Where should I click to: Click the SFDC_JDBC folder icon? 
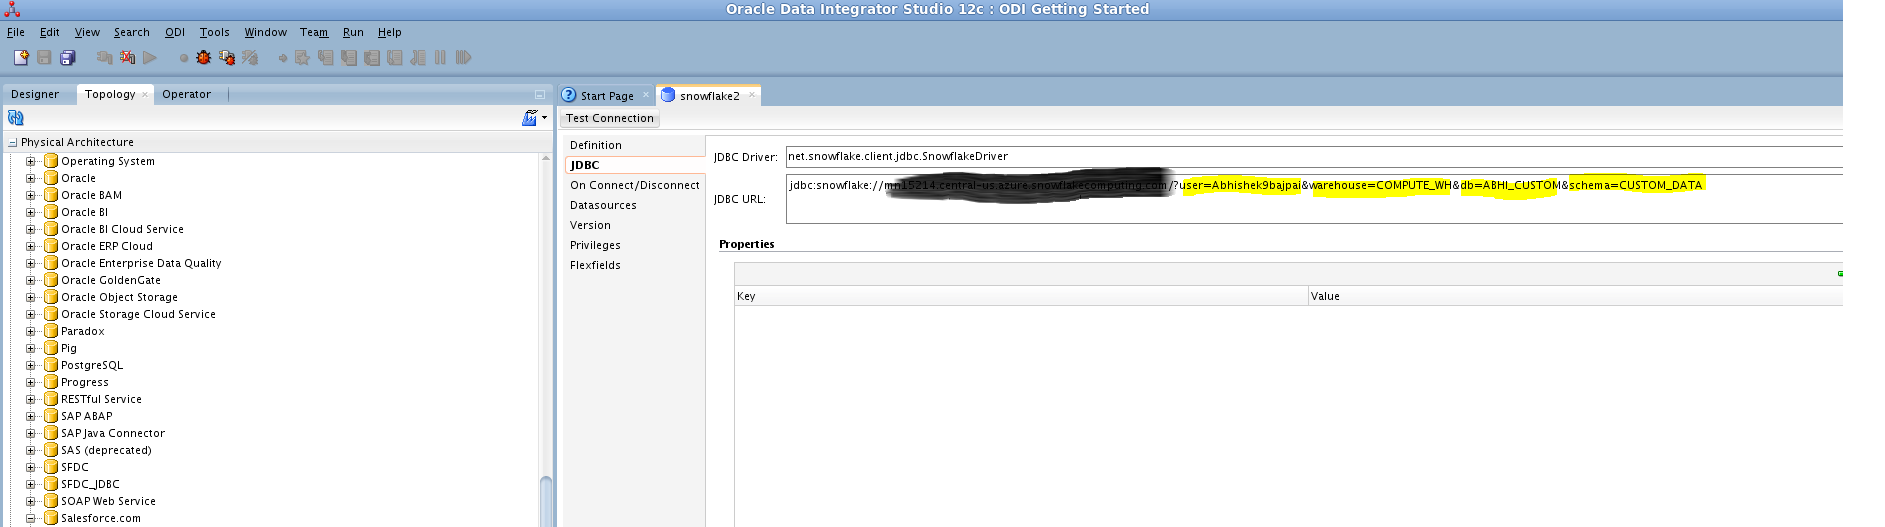[51, 484]
